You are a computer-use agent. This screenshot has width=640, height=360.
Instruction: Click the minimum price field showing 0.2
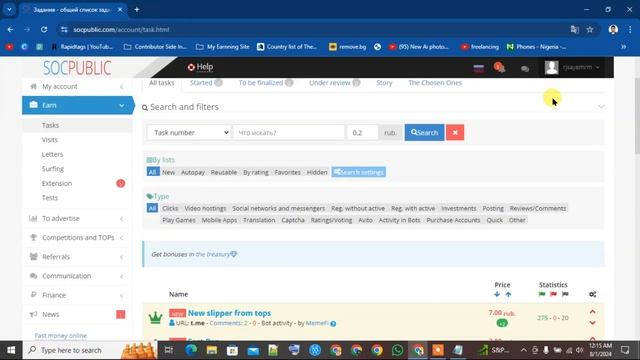tap(362, 133)
